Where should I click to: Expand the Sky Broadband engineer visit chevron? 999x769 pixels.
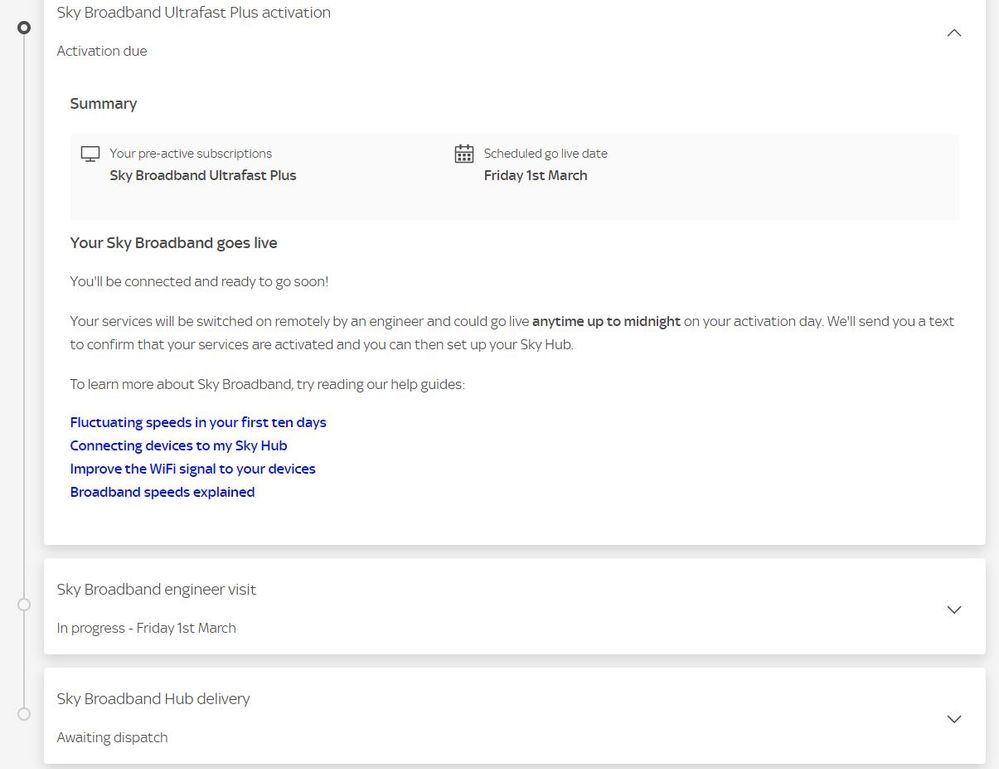tap(954, 609)
